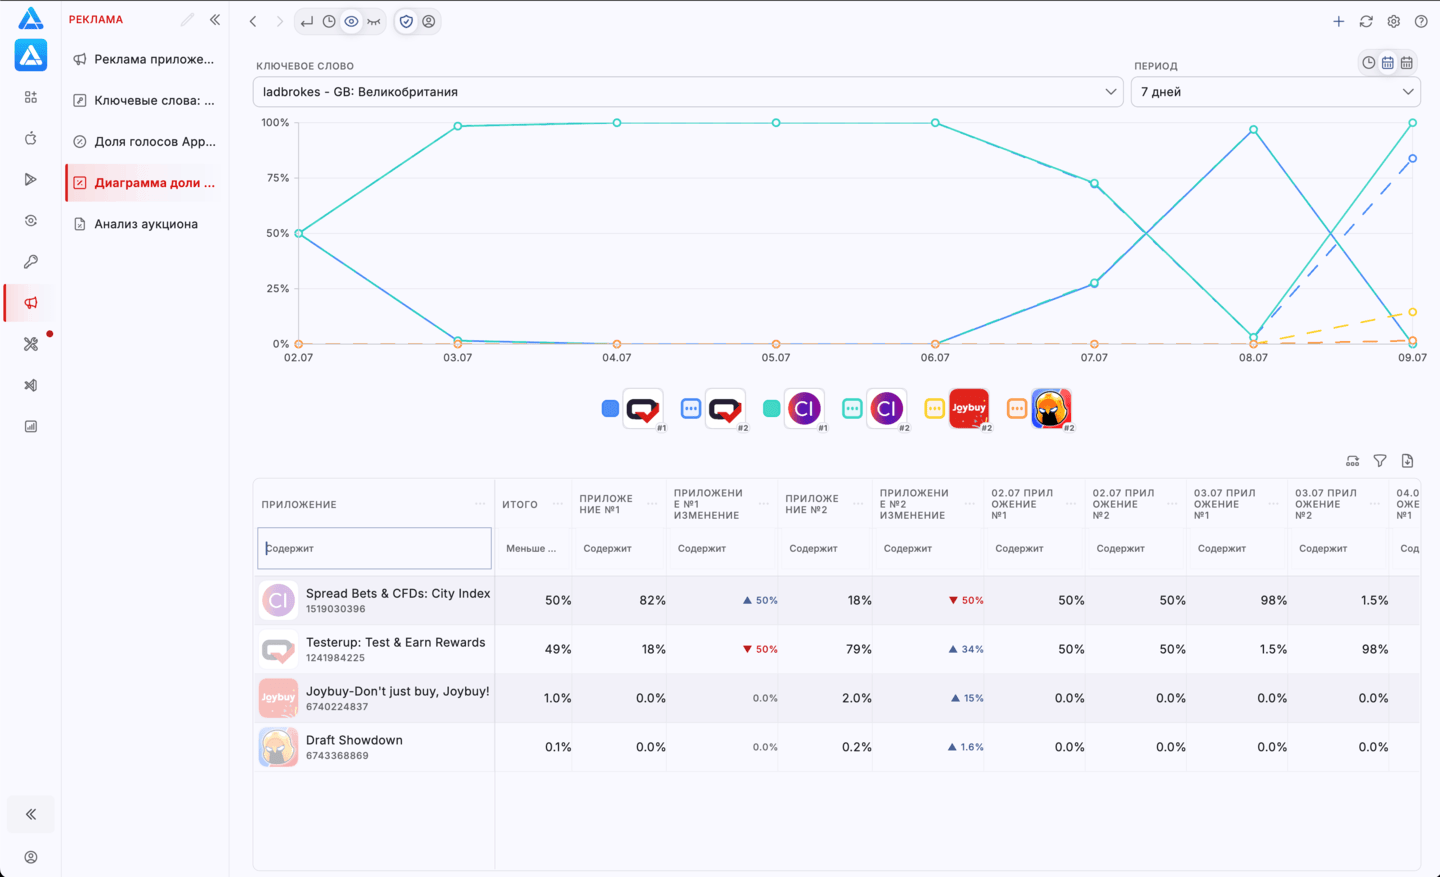
Task: Open the keyword dropdown showing ladbrokes
Action: [688, 92]
